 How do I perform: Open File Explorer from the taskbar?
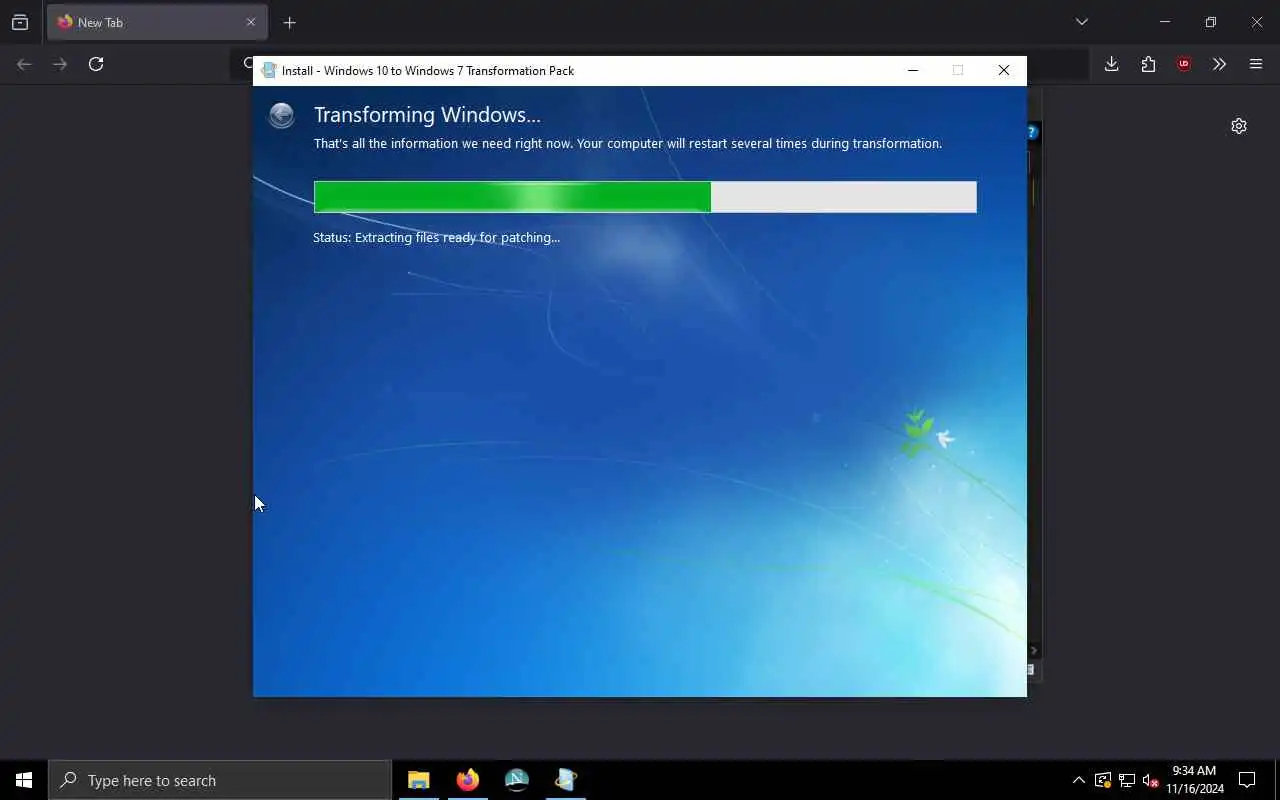click(x=418, y=780)
